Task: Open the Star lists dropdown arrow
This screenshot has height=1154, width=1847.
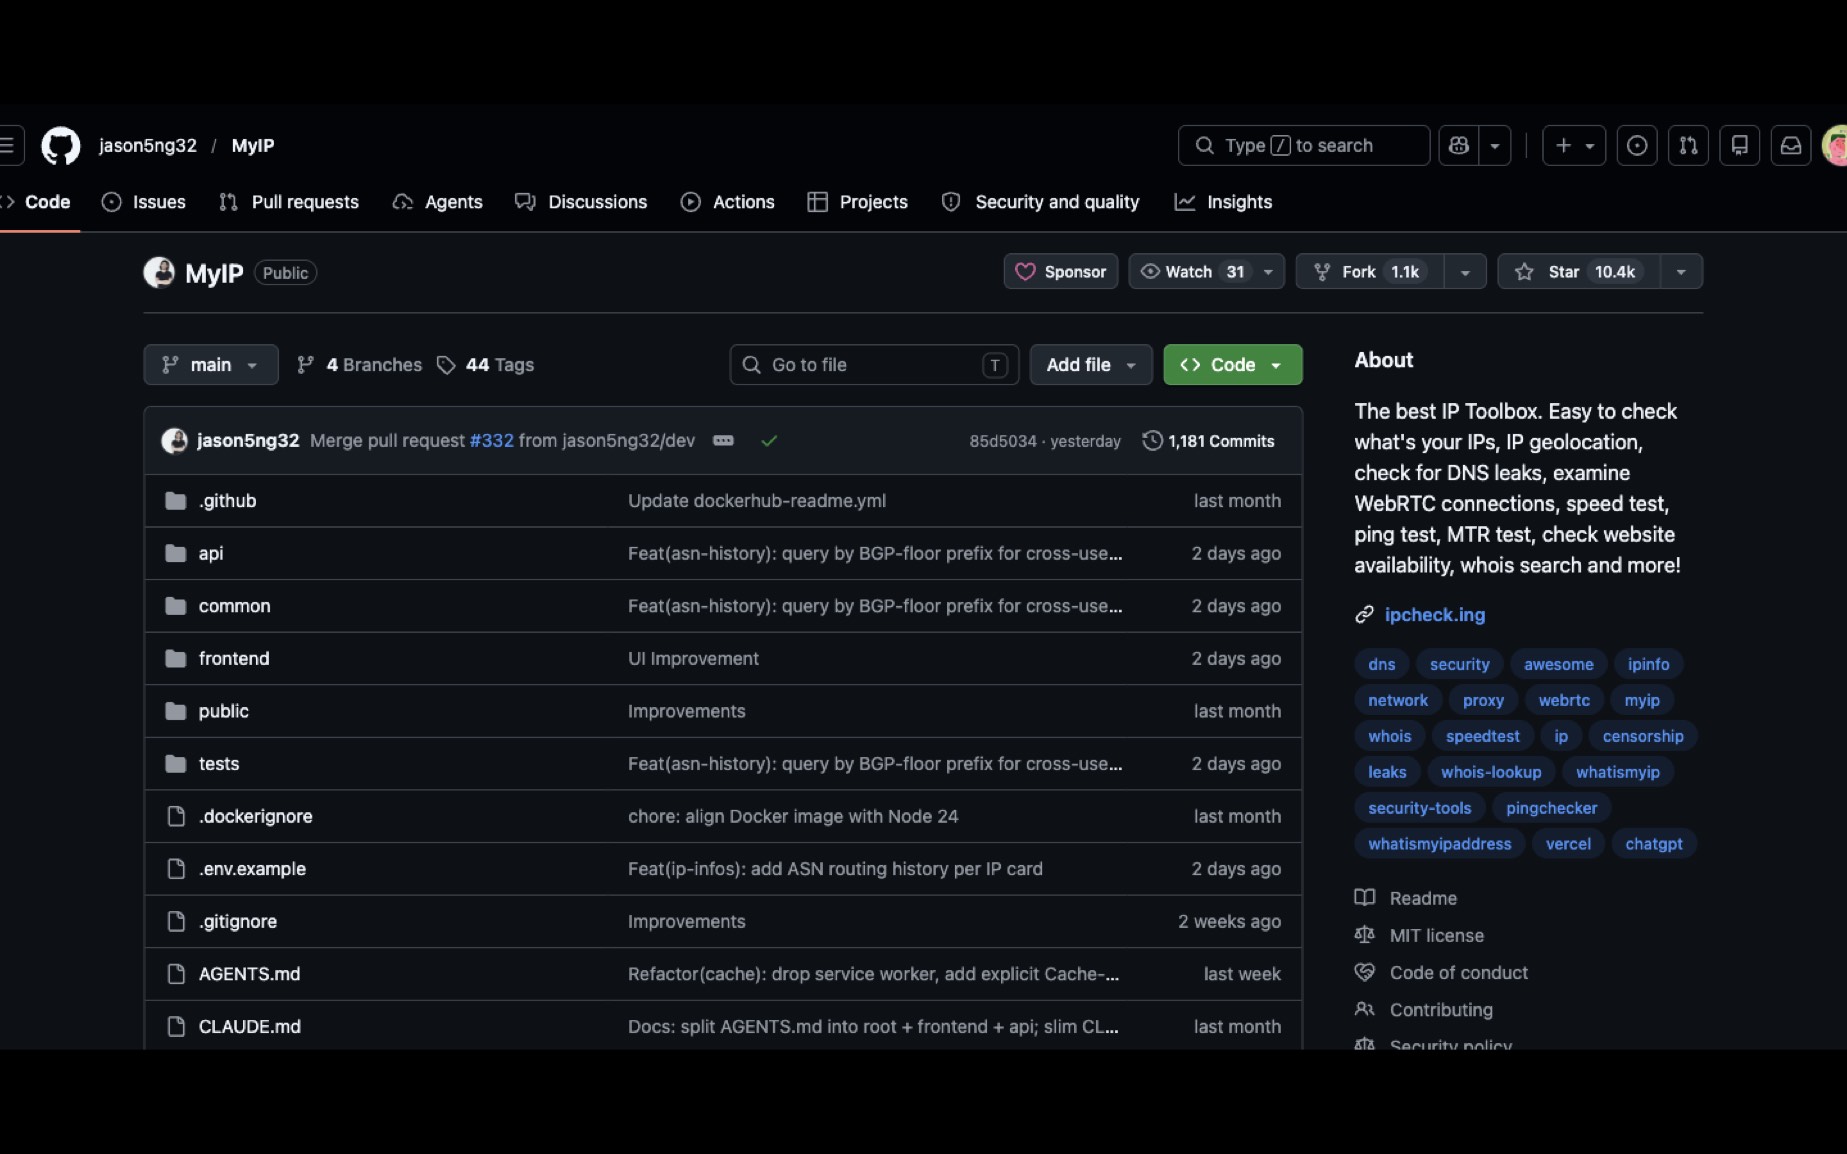Action: pos(1681,272)
